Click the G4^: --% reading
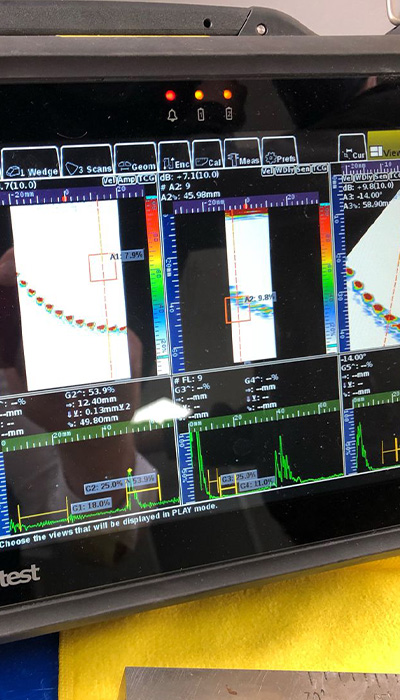Screen dimensions: 400x700 [264, 381]
